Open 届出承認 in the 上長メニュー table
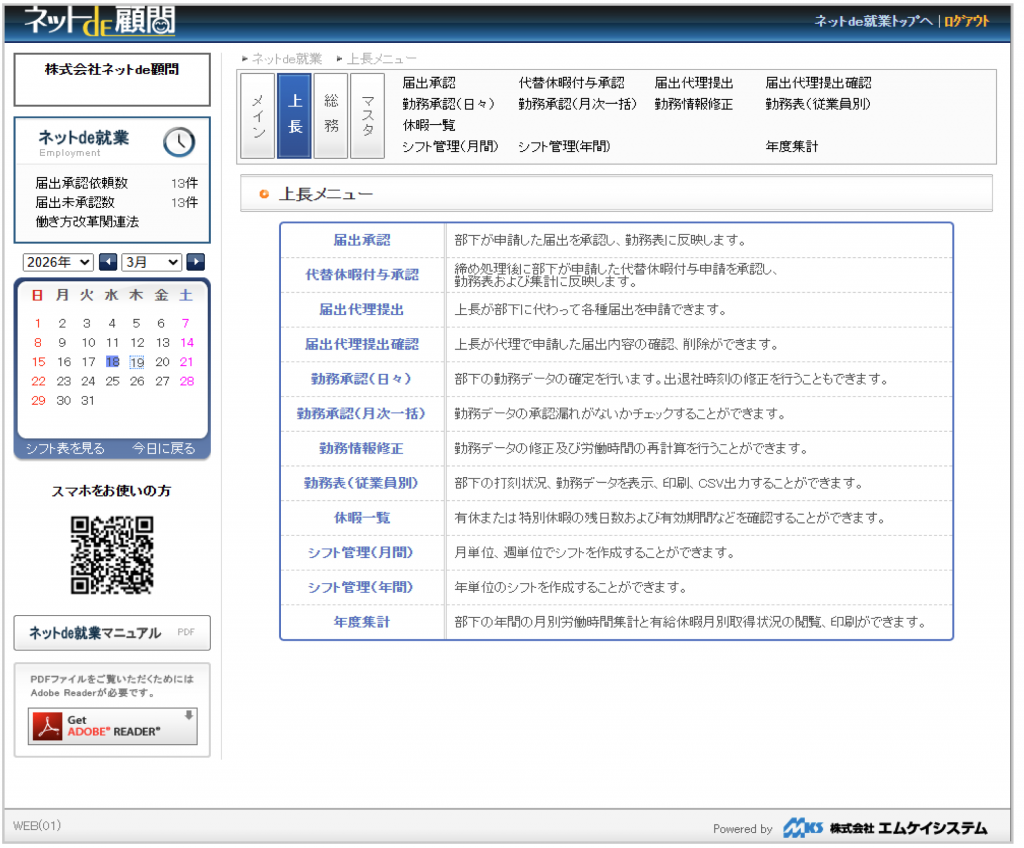The width and height of the screenshot is (1024, 848). pos(362,240)
